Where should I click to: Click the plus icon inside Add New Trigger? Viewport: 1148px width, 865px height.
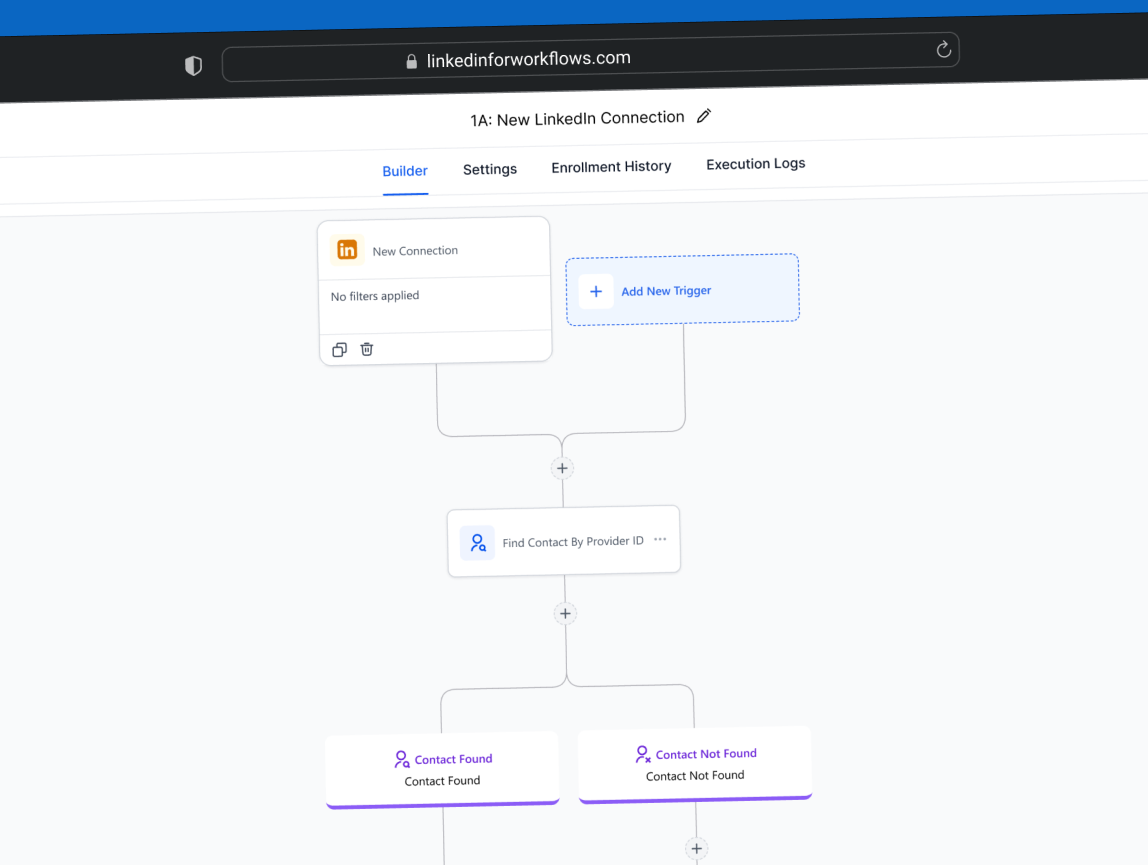pyautogui.click(x=596, y=291)
